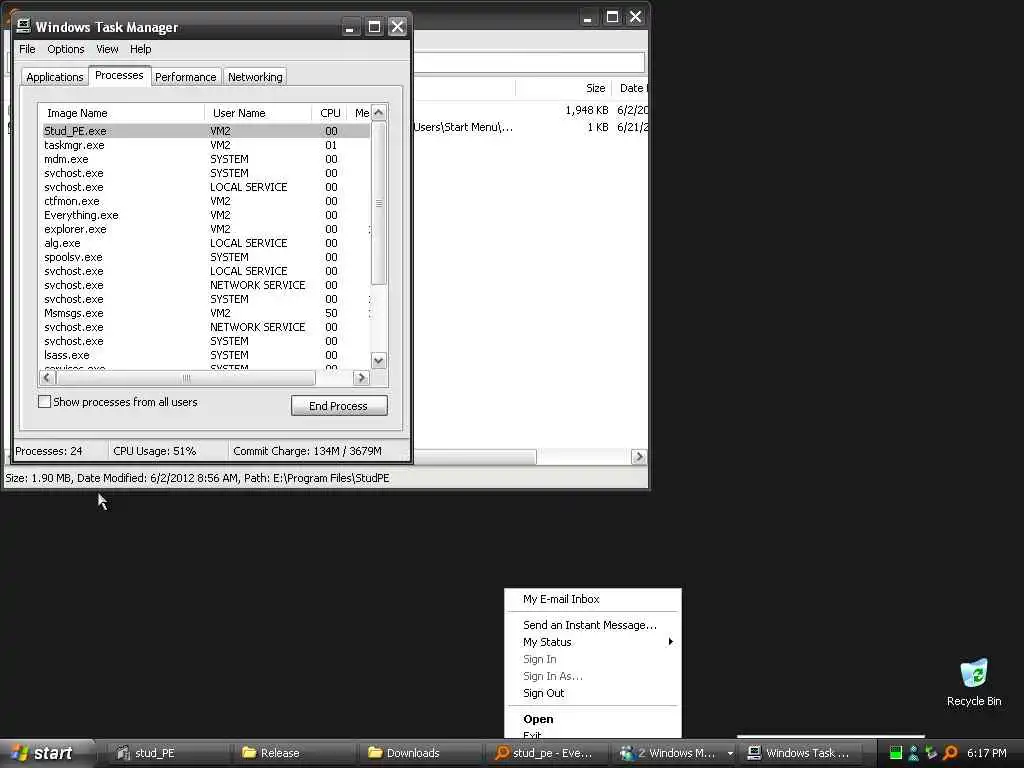The height and width of the screenshot is (768, 1024).
Task: Click the 1,948 KB size cell
Action: [586, 110]
